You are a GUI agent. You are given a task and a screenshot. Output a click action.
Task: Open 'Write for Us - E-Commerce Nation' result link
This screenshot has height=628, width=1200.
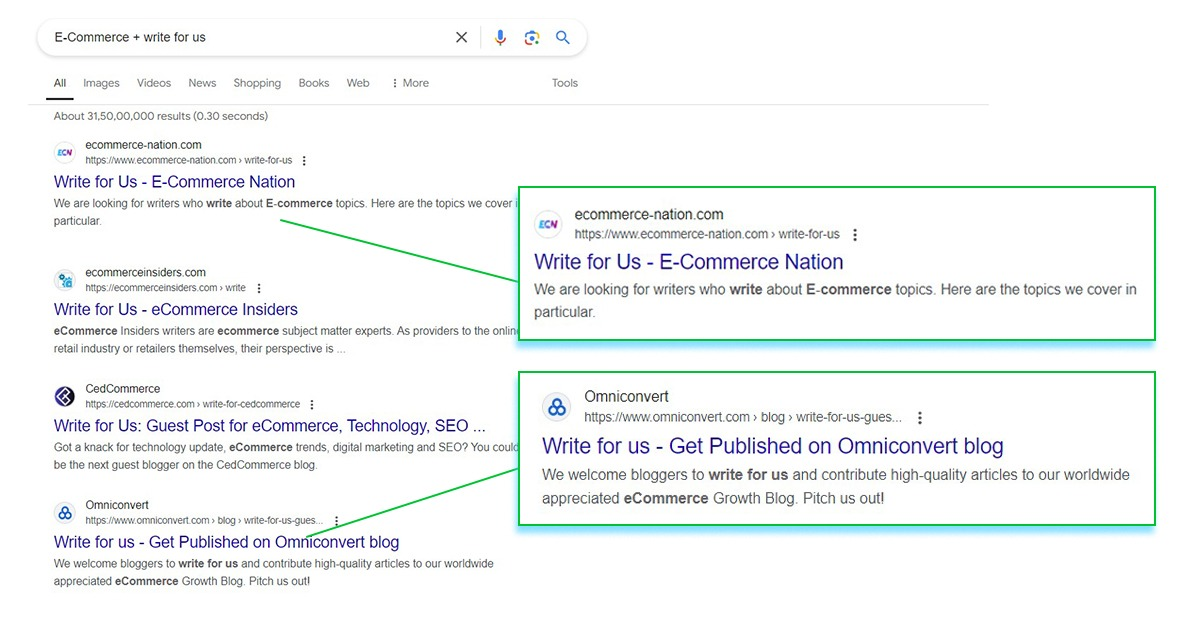pos(175,182)
